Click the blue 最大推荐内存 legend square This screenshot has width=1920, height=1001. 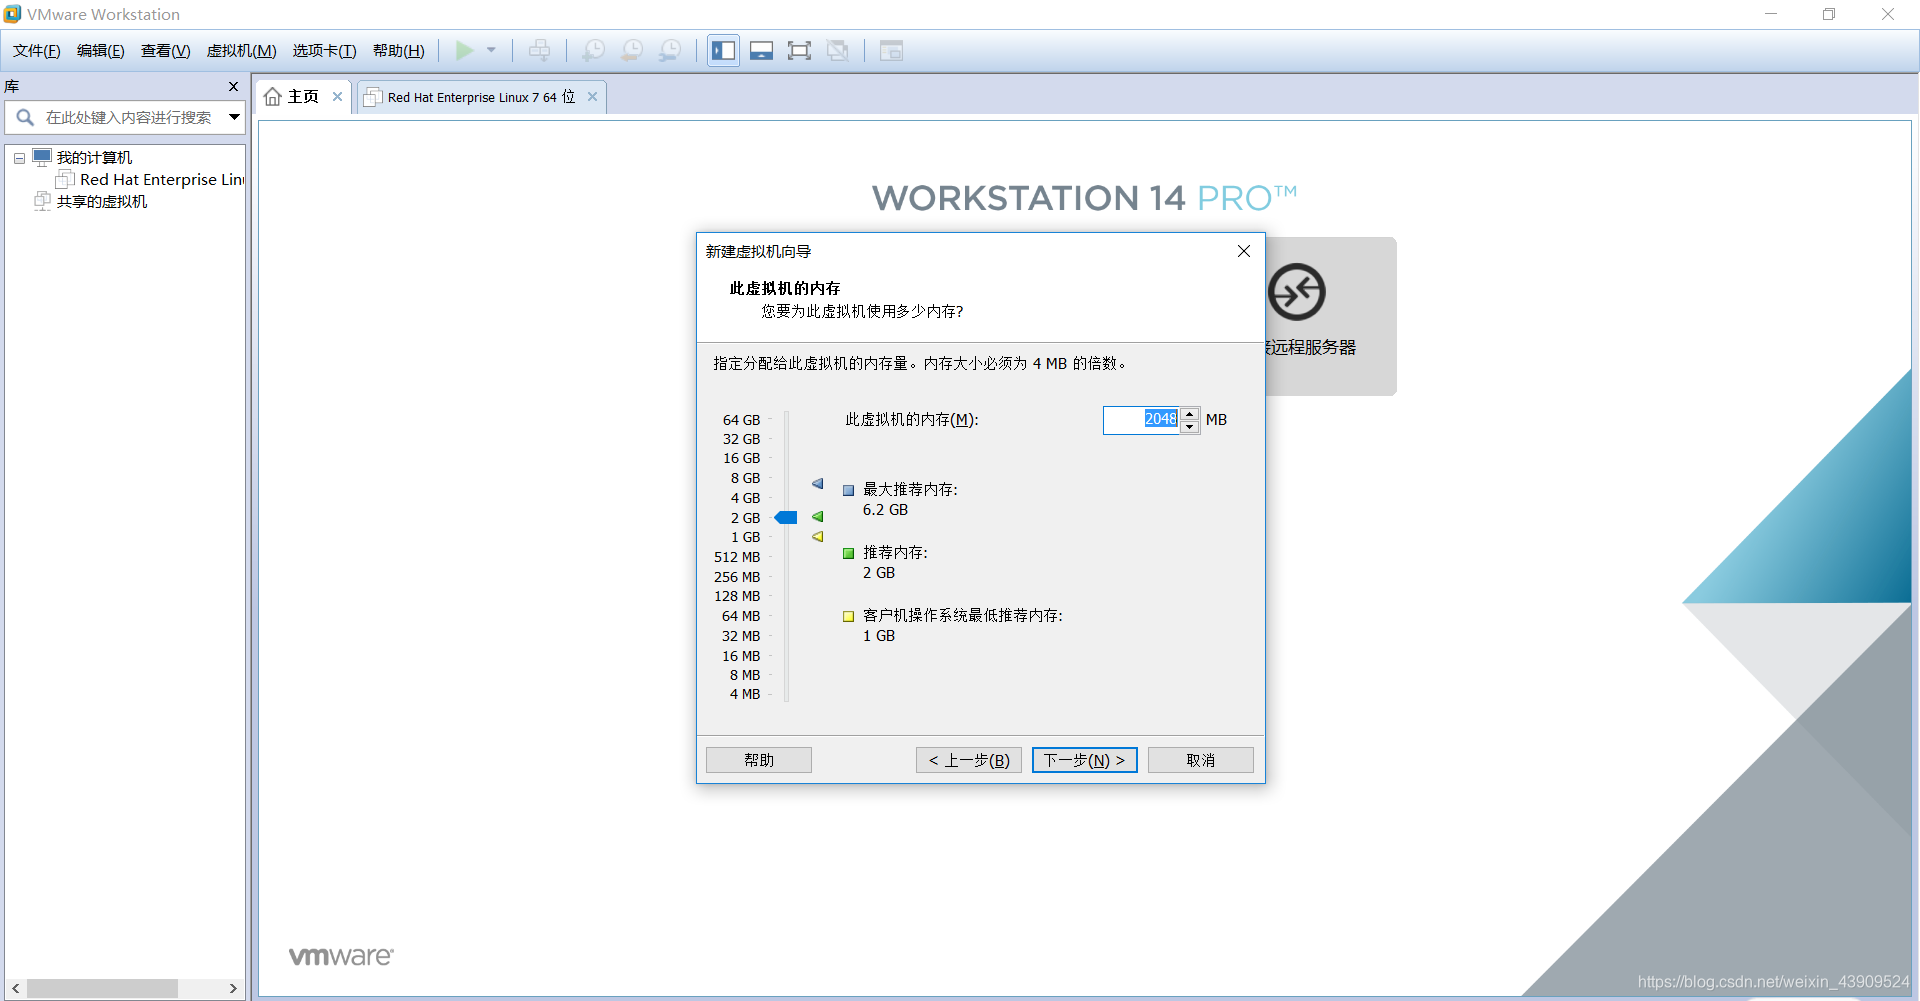pos(848,491)
